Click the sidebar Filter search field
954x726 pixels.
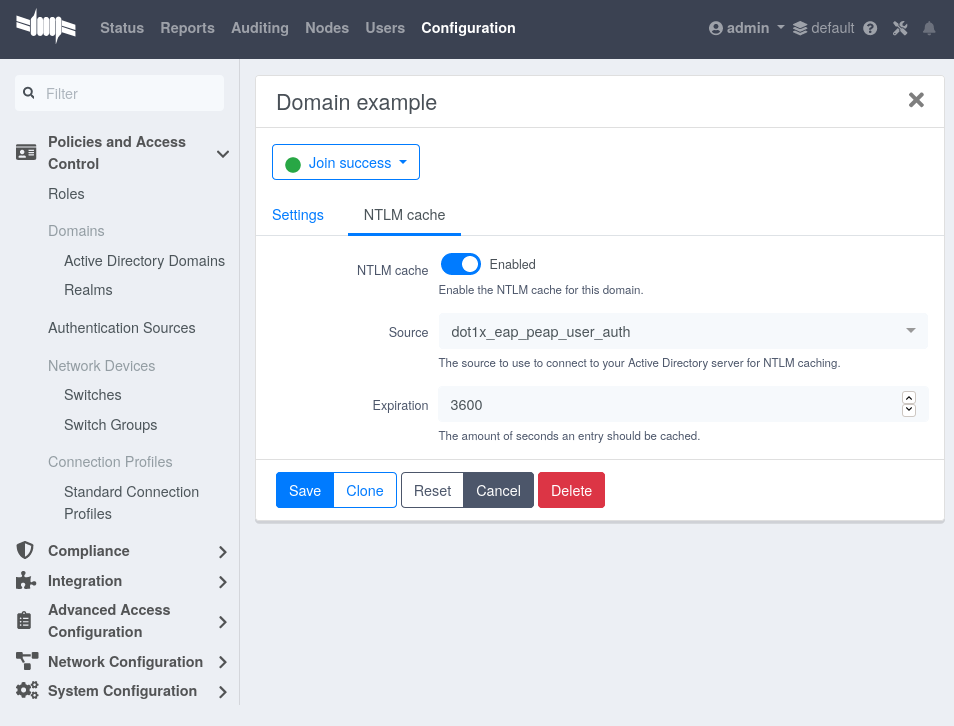point(119,92)
